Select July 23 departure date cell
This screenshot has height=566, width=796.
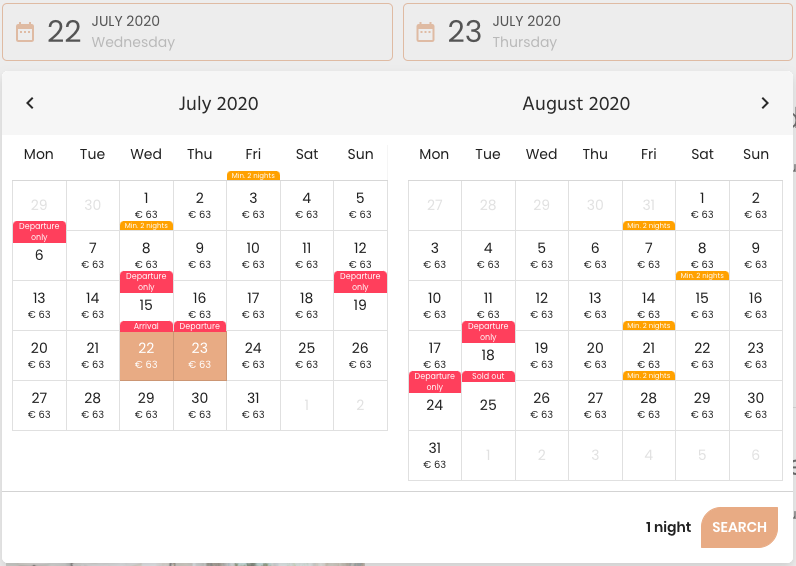pos(200,355)
